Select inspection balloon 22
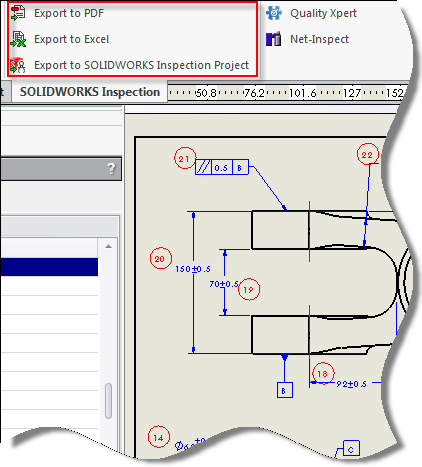Image resolution: width=422 pixels, height=467 pixels. pos(368,154)
